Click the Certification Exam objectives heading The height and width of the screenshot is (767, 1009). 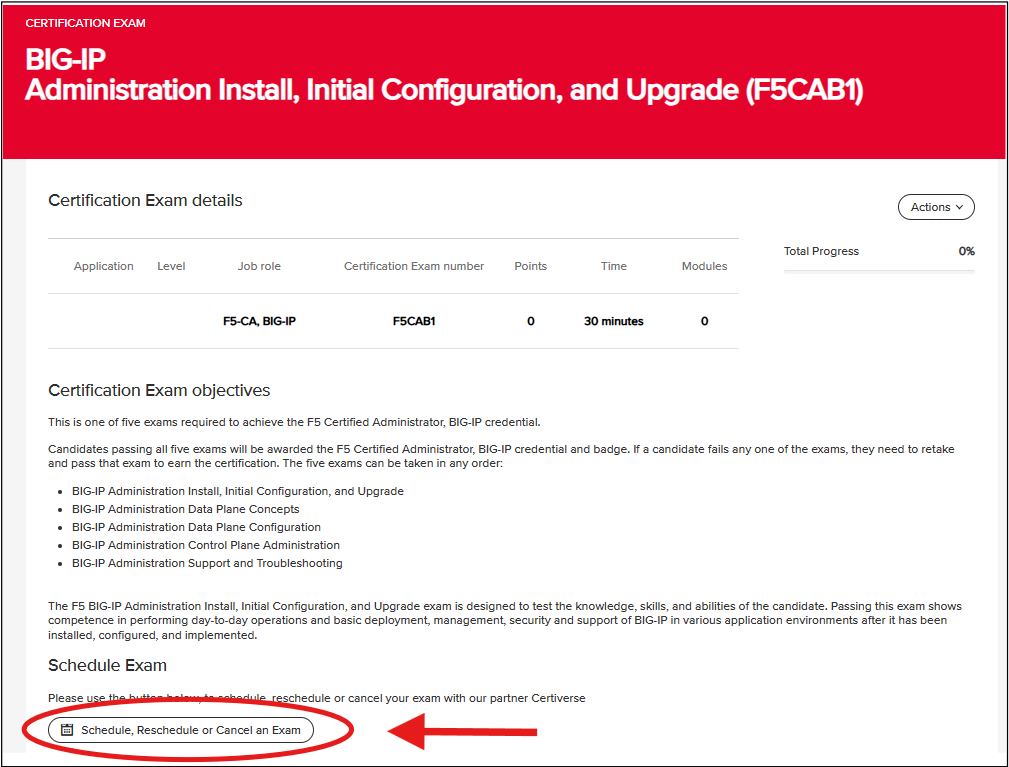[159, 391]
